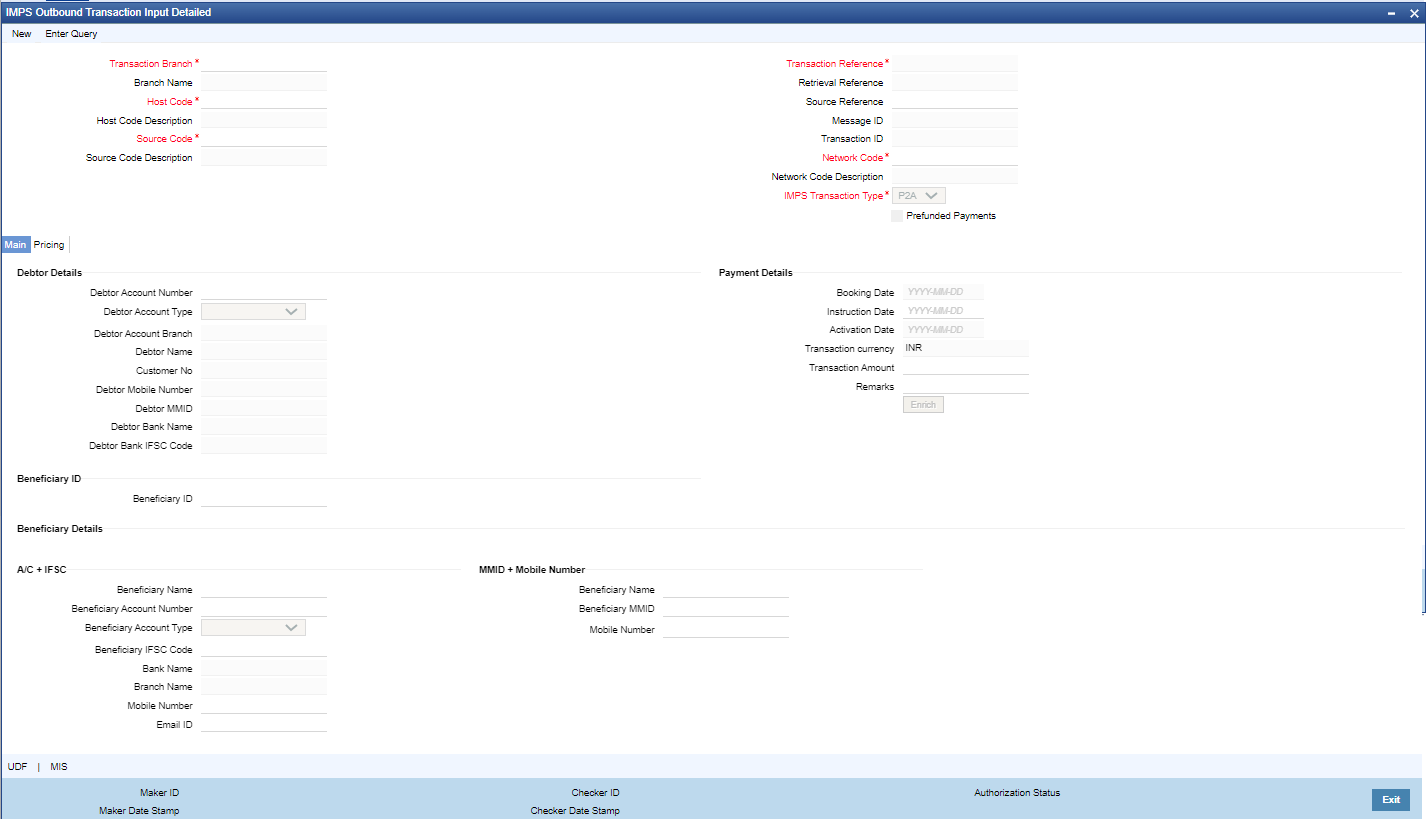
Task: Click the MMID section Mobile Number field
Action: coord(726,630)
